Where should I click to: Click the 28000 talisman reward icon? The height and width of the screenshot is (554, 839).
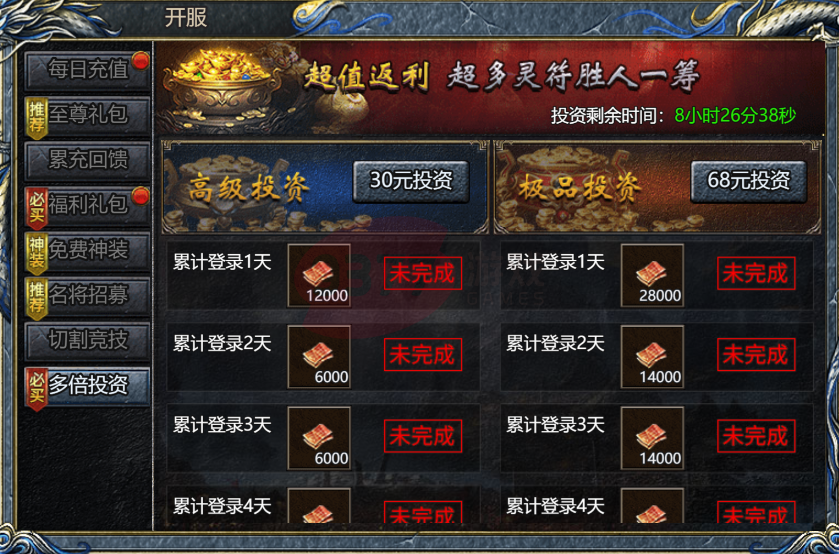(652, 276)
